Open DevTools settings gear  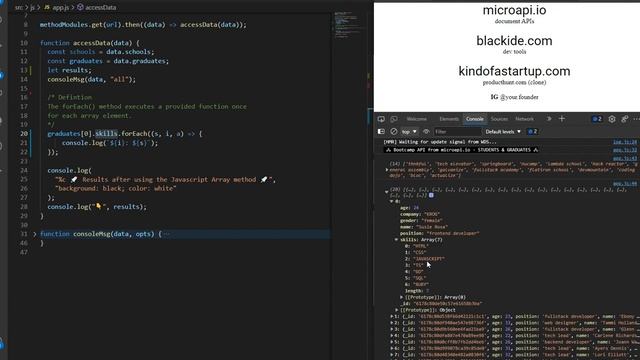click(611, 119)
